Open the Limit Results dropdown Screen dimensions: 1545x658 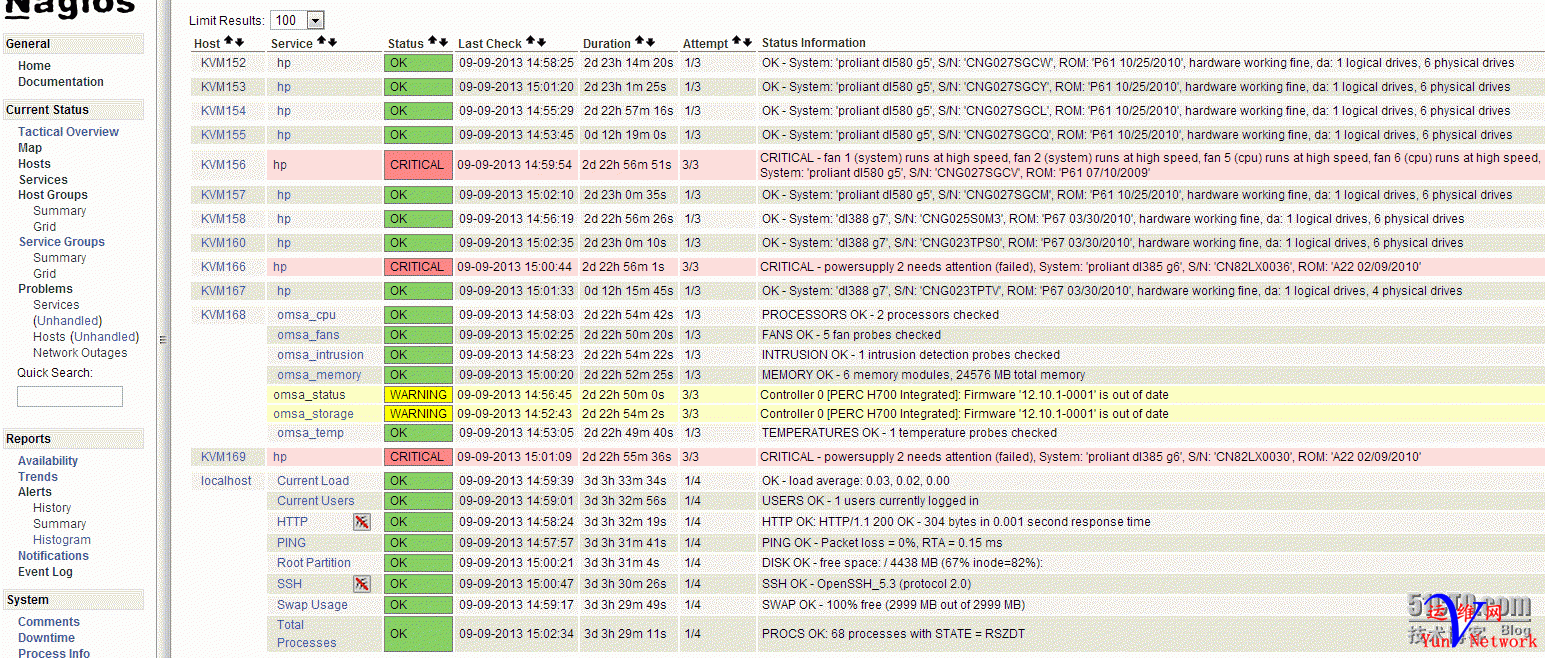[298, 20]
